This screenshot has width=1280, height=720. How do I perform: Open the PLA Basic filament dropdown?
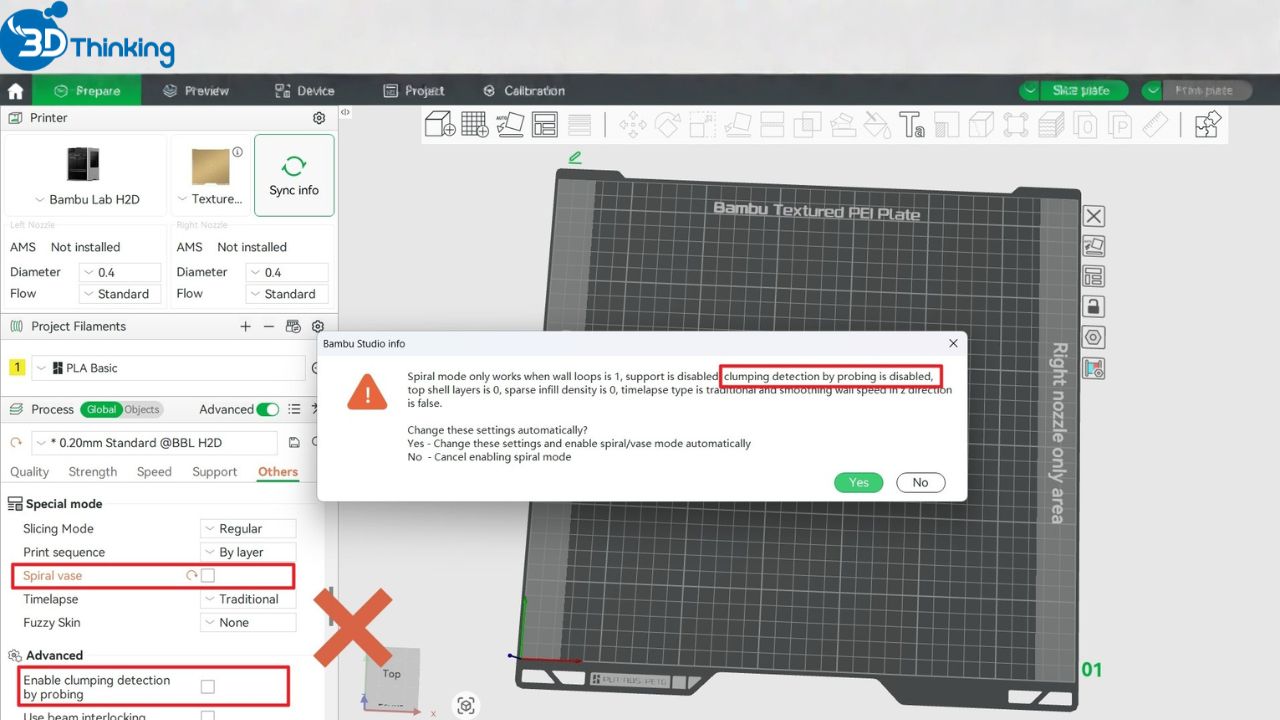[x=168, y=368]
